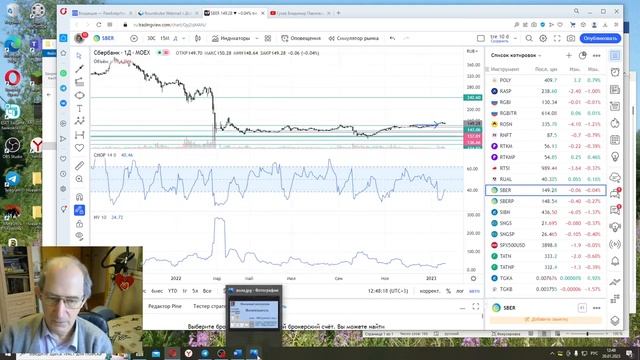The width and height of the screenshot is (640, 360).
Task: Start Симулятор рынка replay mode
Action: point(354,38)
